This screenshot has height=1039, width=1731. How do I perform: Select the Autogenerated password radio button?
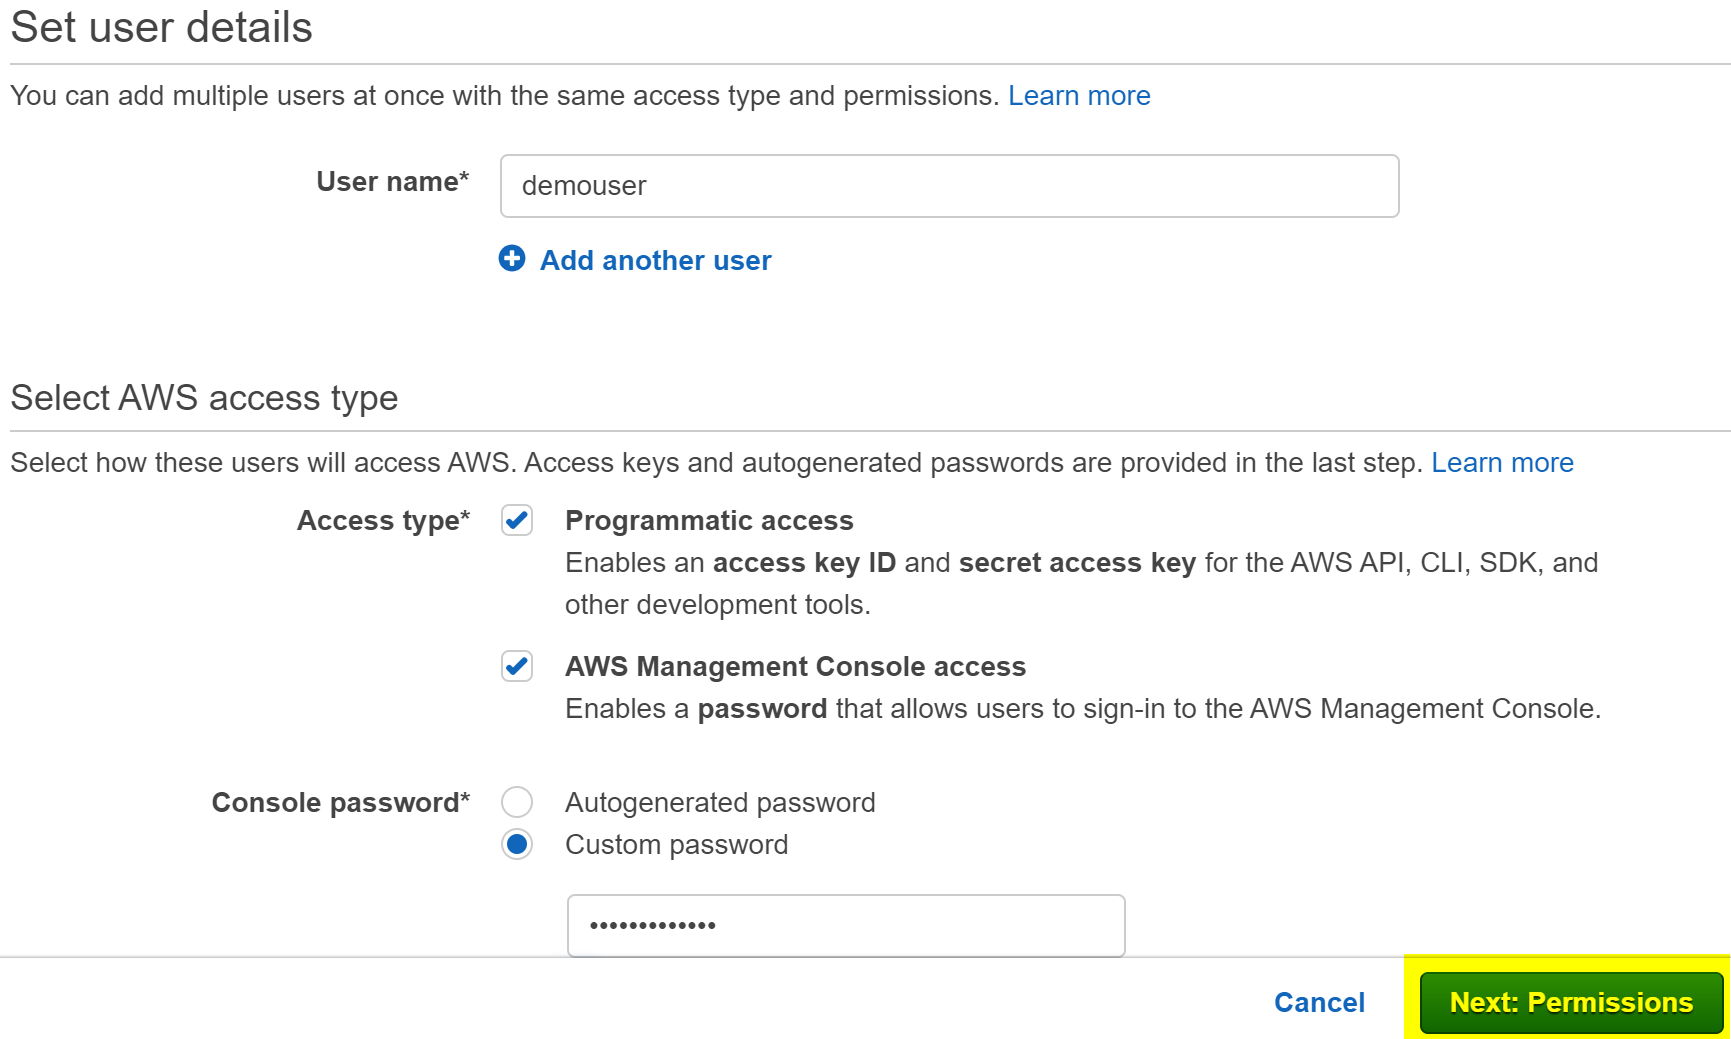(x=517, y=802)
